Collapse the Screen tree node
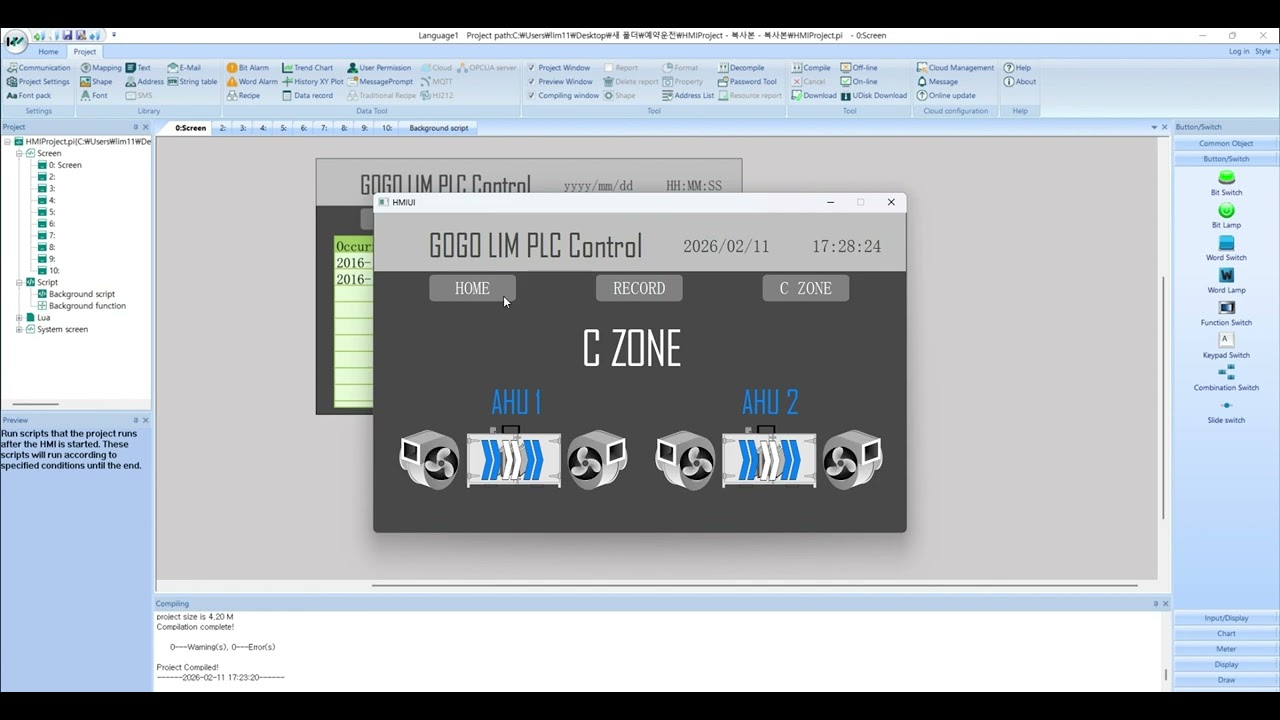This screenshot has height=720, width=1280. (x=19, y=154)
